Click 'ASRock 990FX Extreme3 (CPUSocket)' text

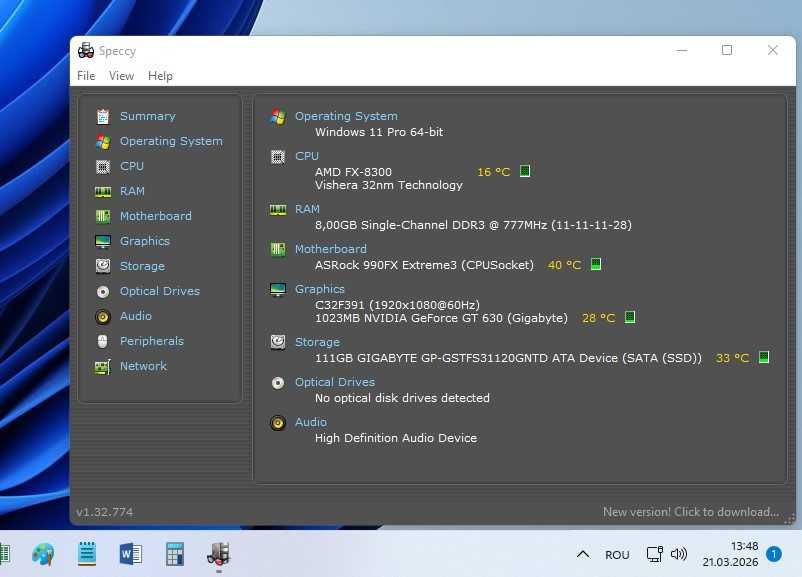click(x=425, y=265)
